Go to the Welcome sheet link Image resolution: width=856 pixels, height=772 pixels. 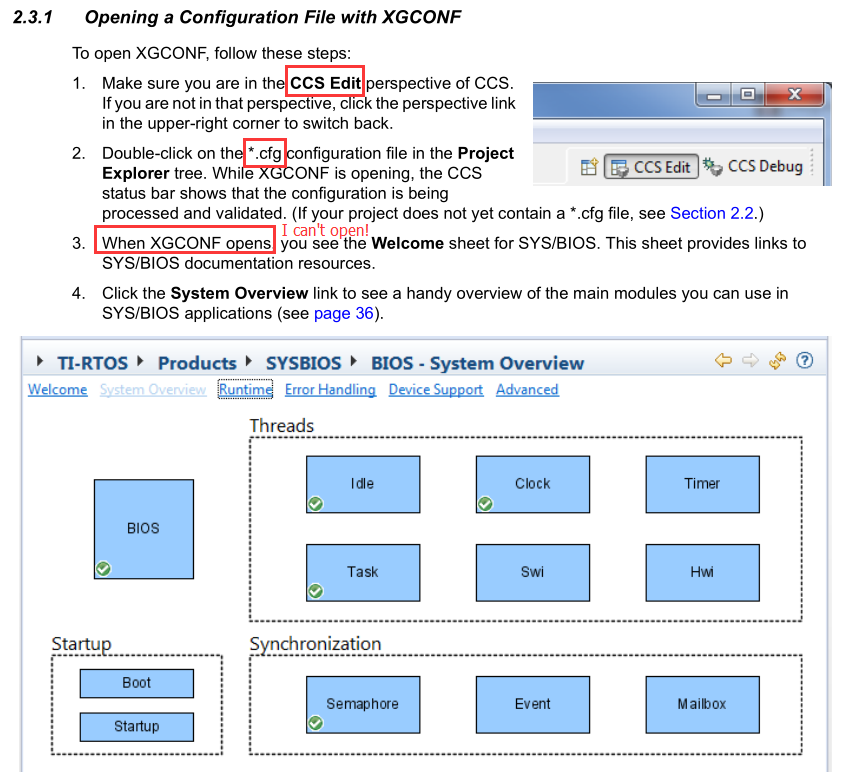[58, 390]
